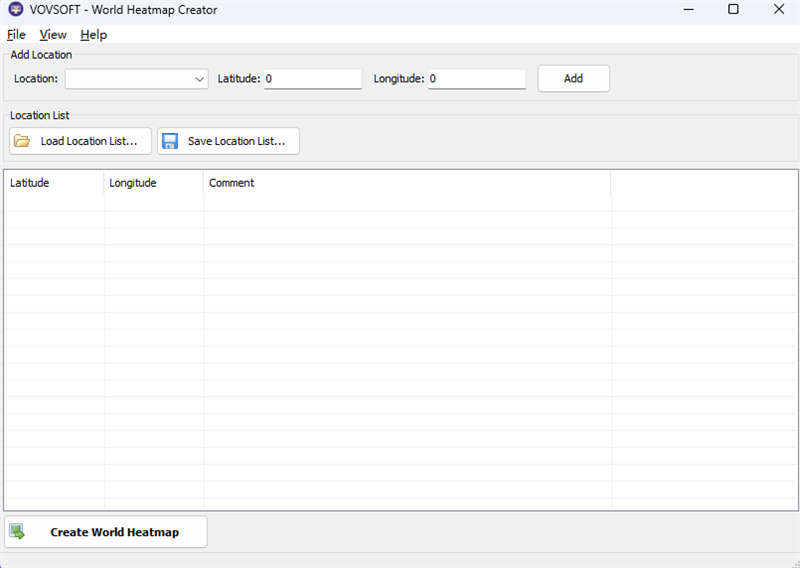
Task: Sort by the Longitude column header
Action: tap(154, 183)
